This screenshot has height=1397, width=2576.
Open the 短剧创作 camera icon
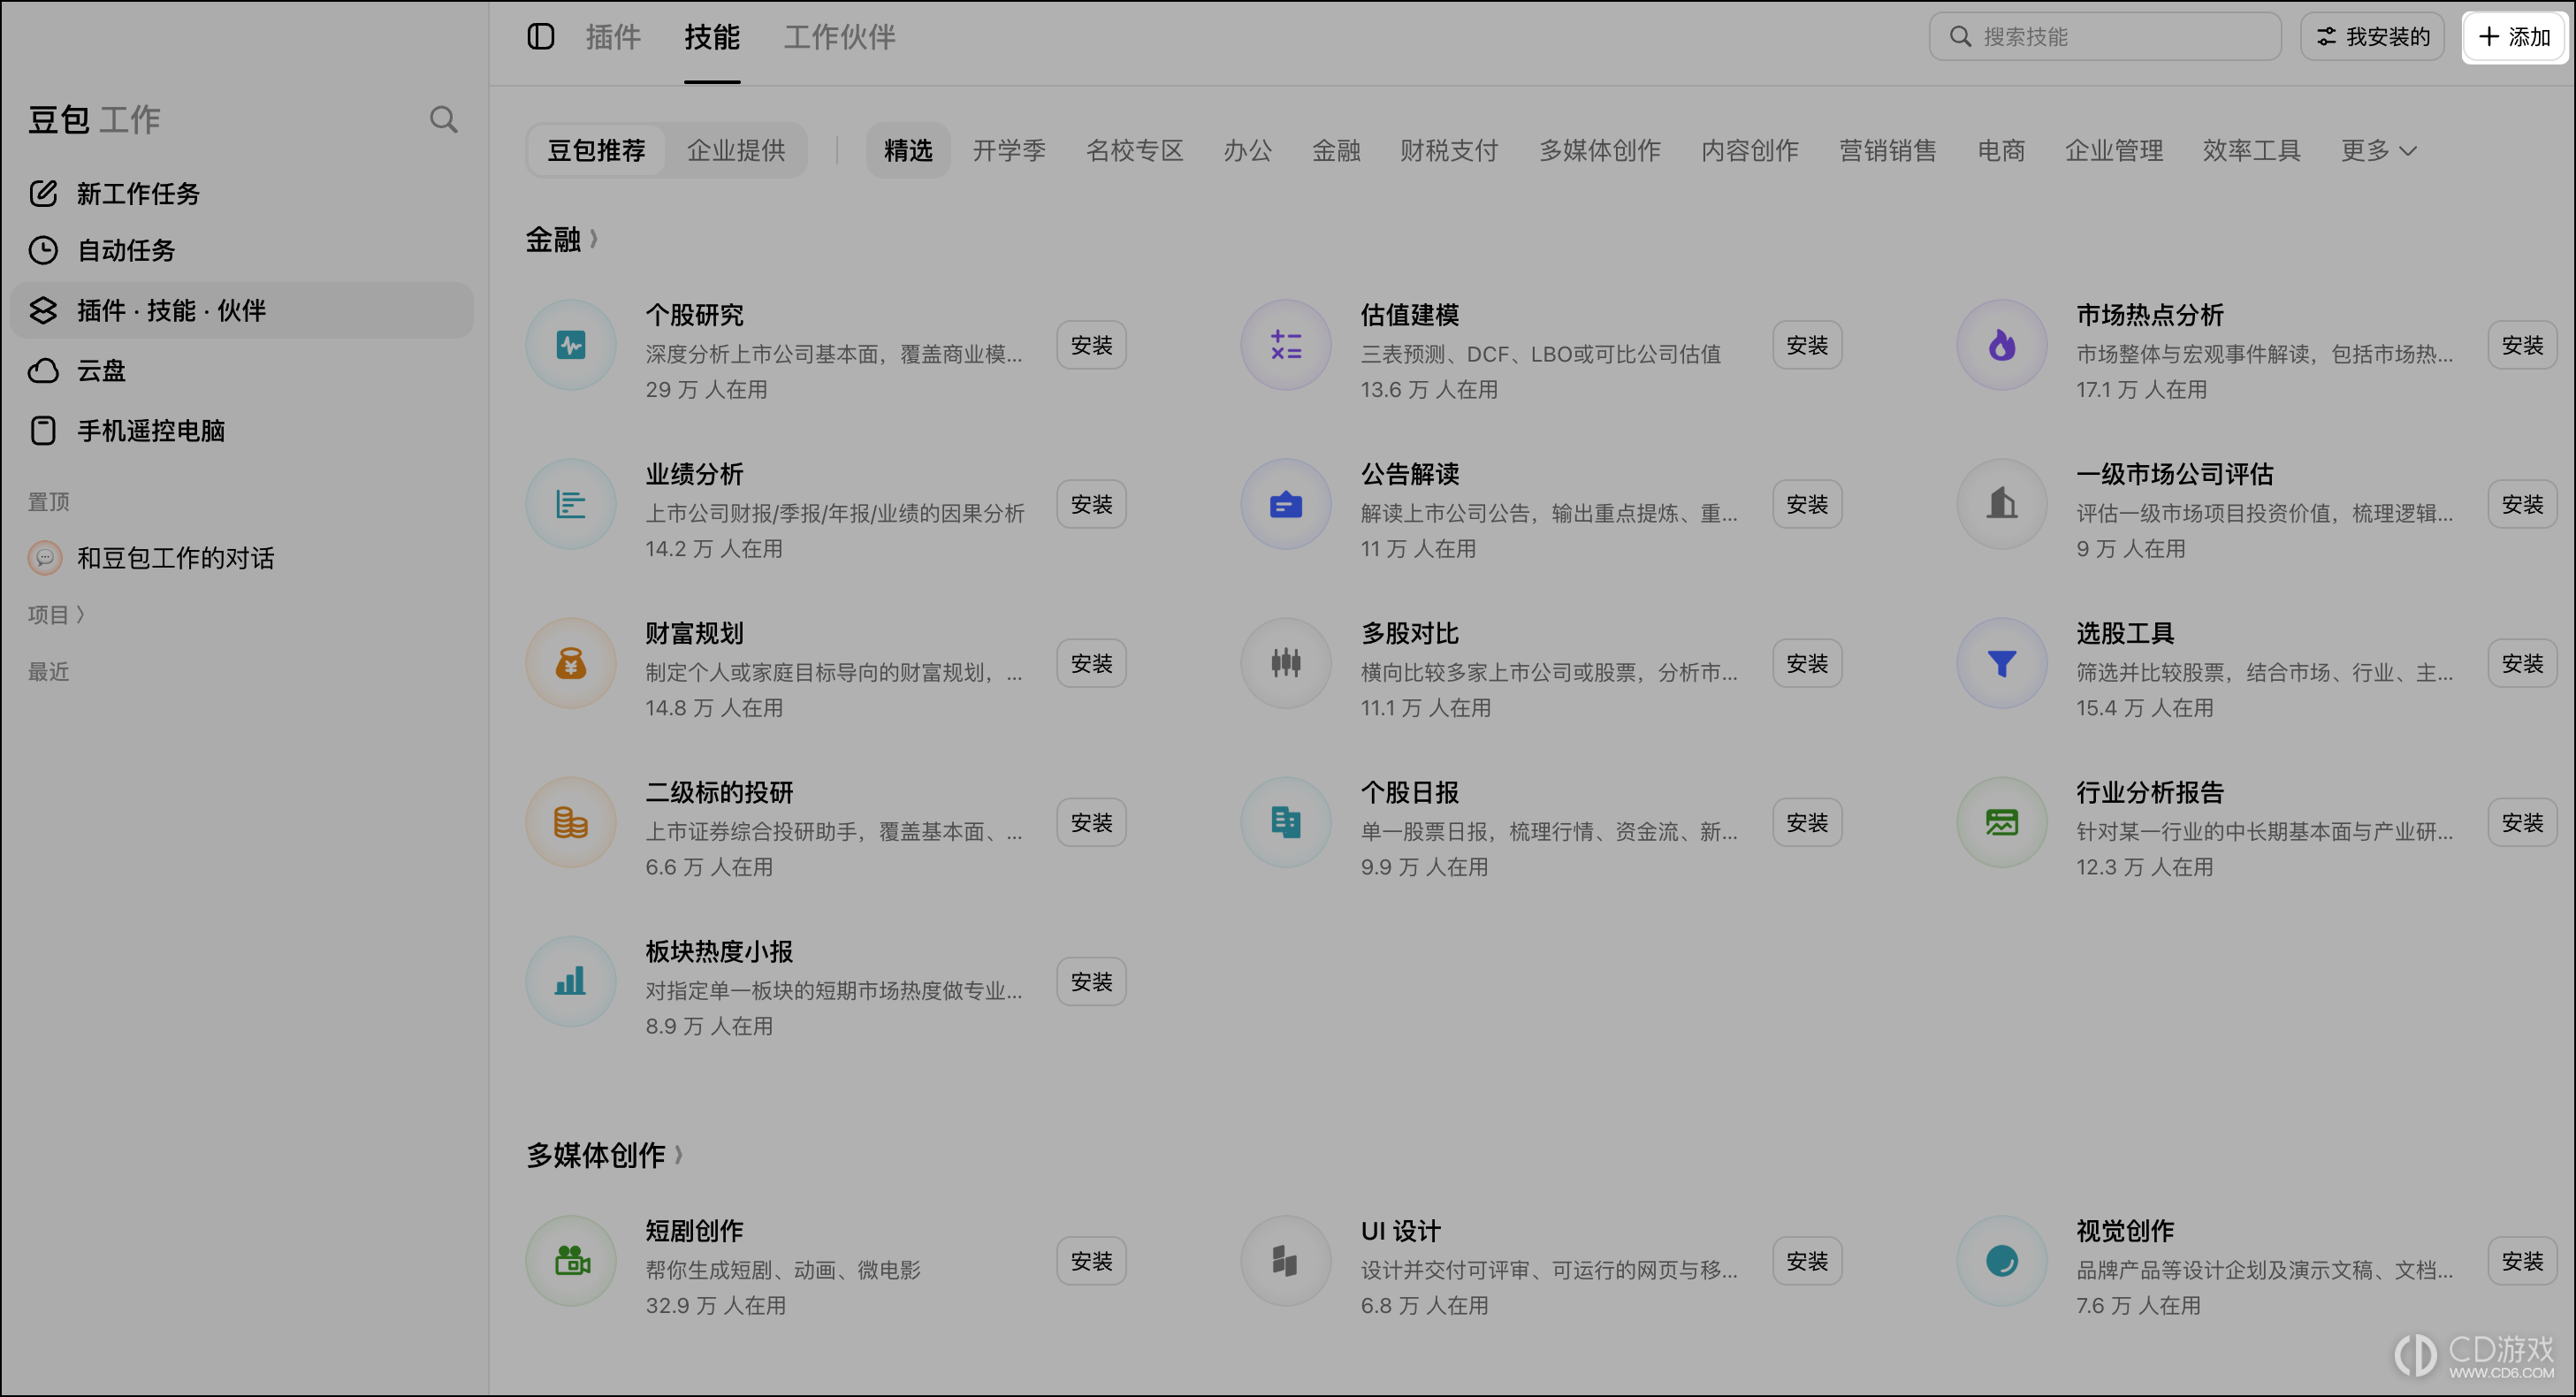click(571, 1261)
